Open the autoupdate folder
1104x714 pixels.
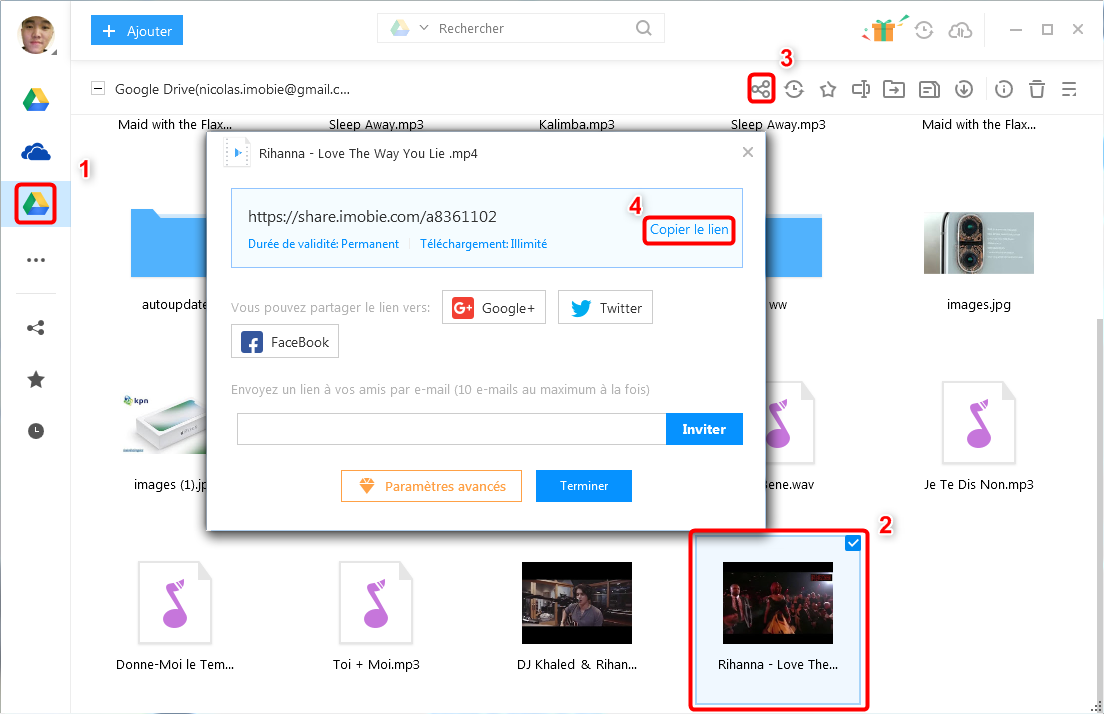pyautogui.click(x=169, y=243)
